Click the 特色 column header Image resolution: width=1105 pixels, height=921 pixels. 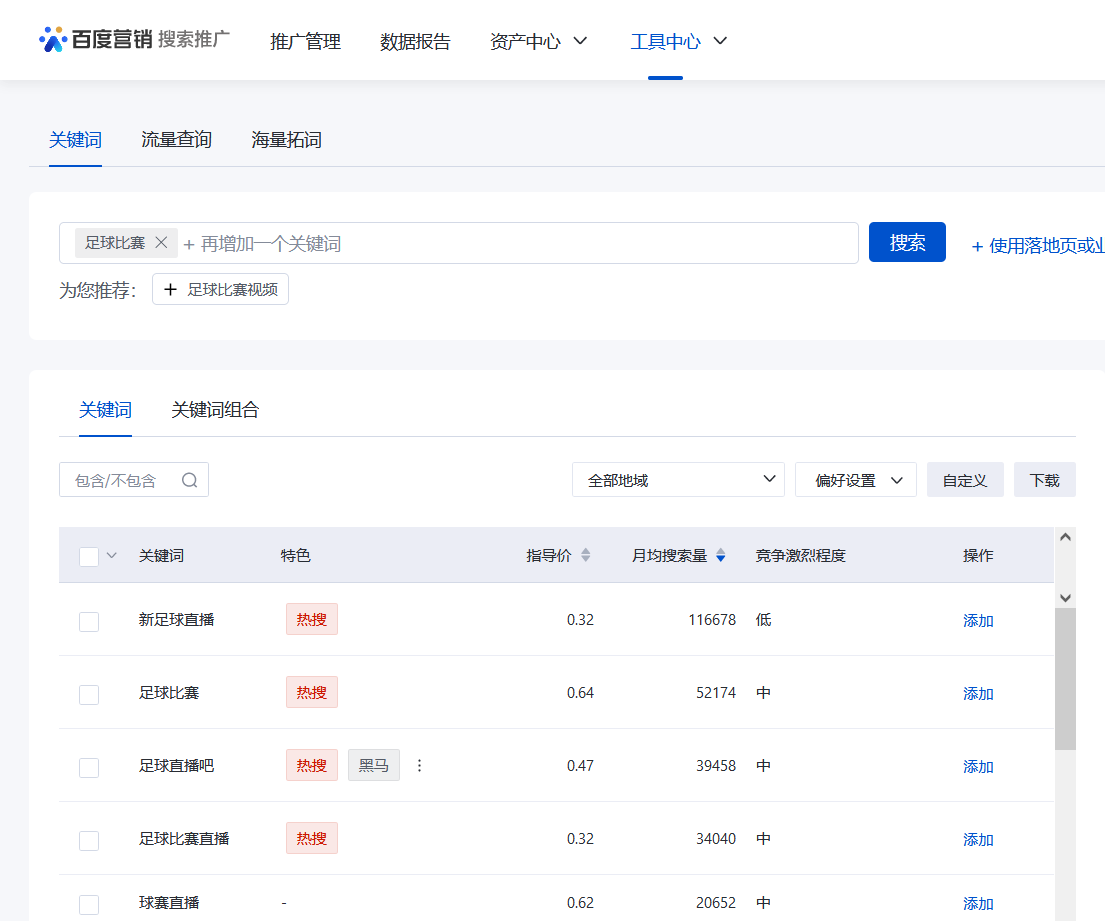295,555
